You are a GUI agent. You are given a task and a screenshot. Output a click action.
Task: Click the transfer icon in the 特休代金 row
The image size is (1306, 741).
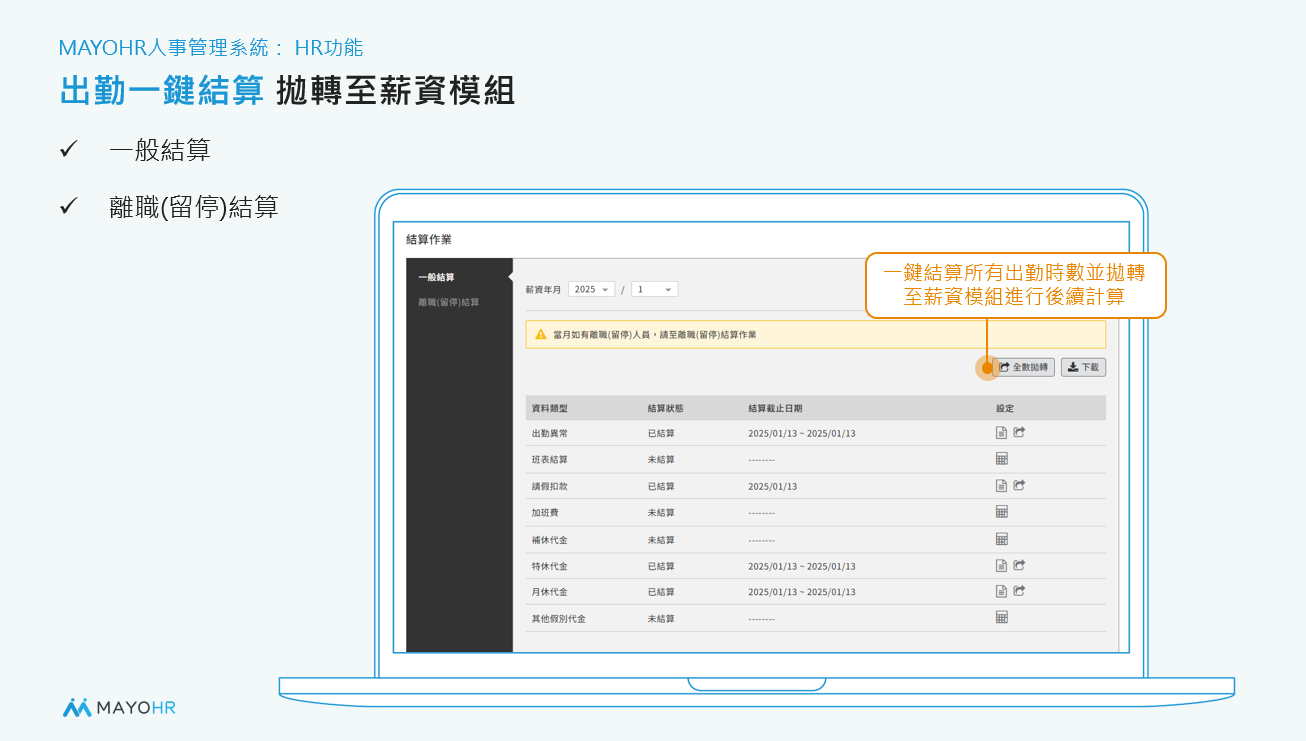(1019, 565)
